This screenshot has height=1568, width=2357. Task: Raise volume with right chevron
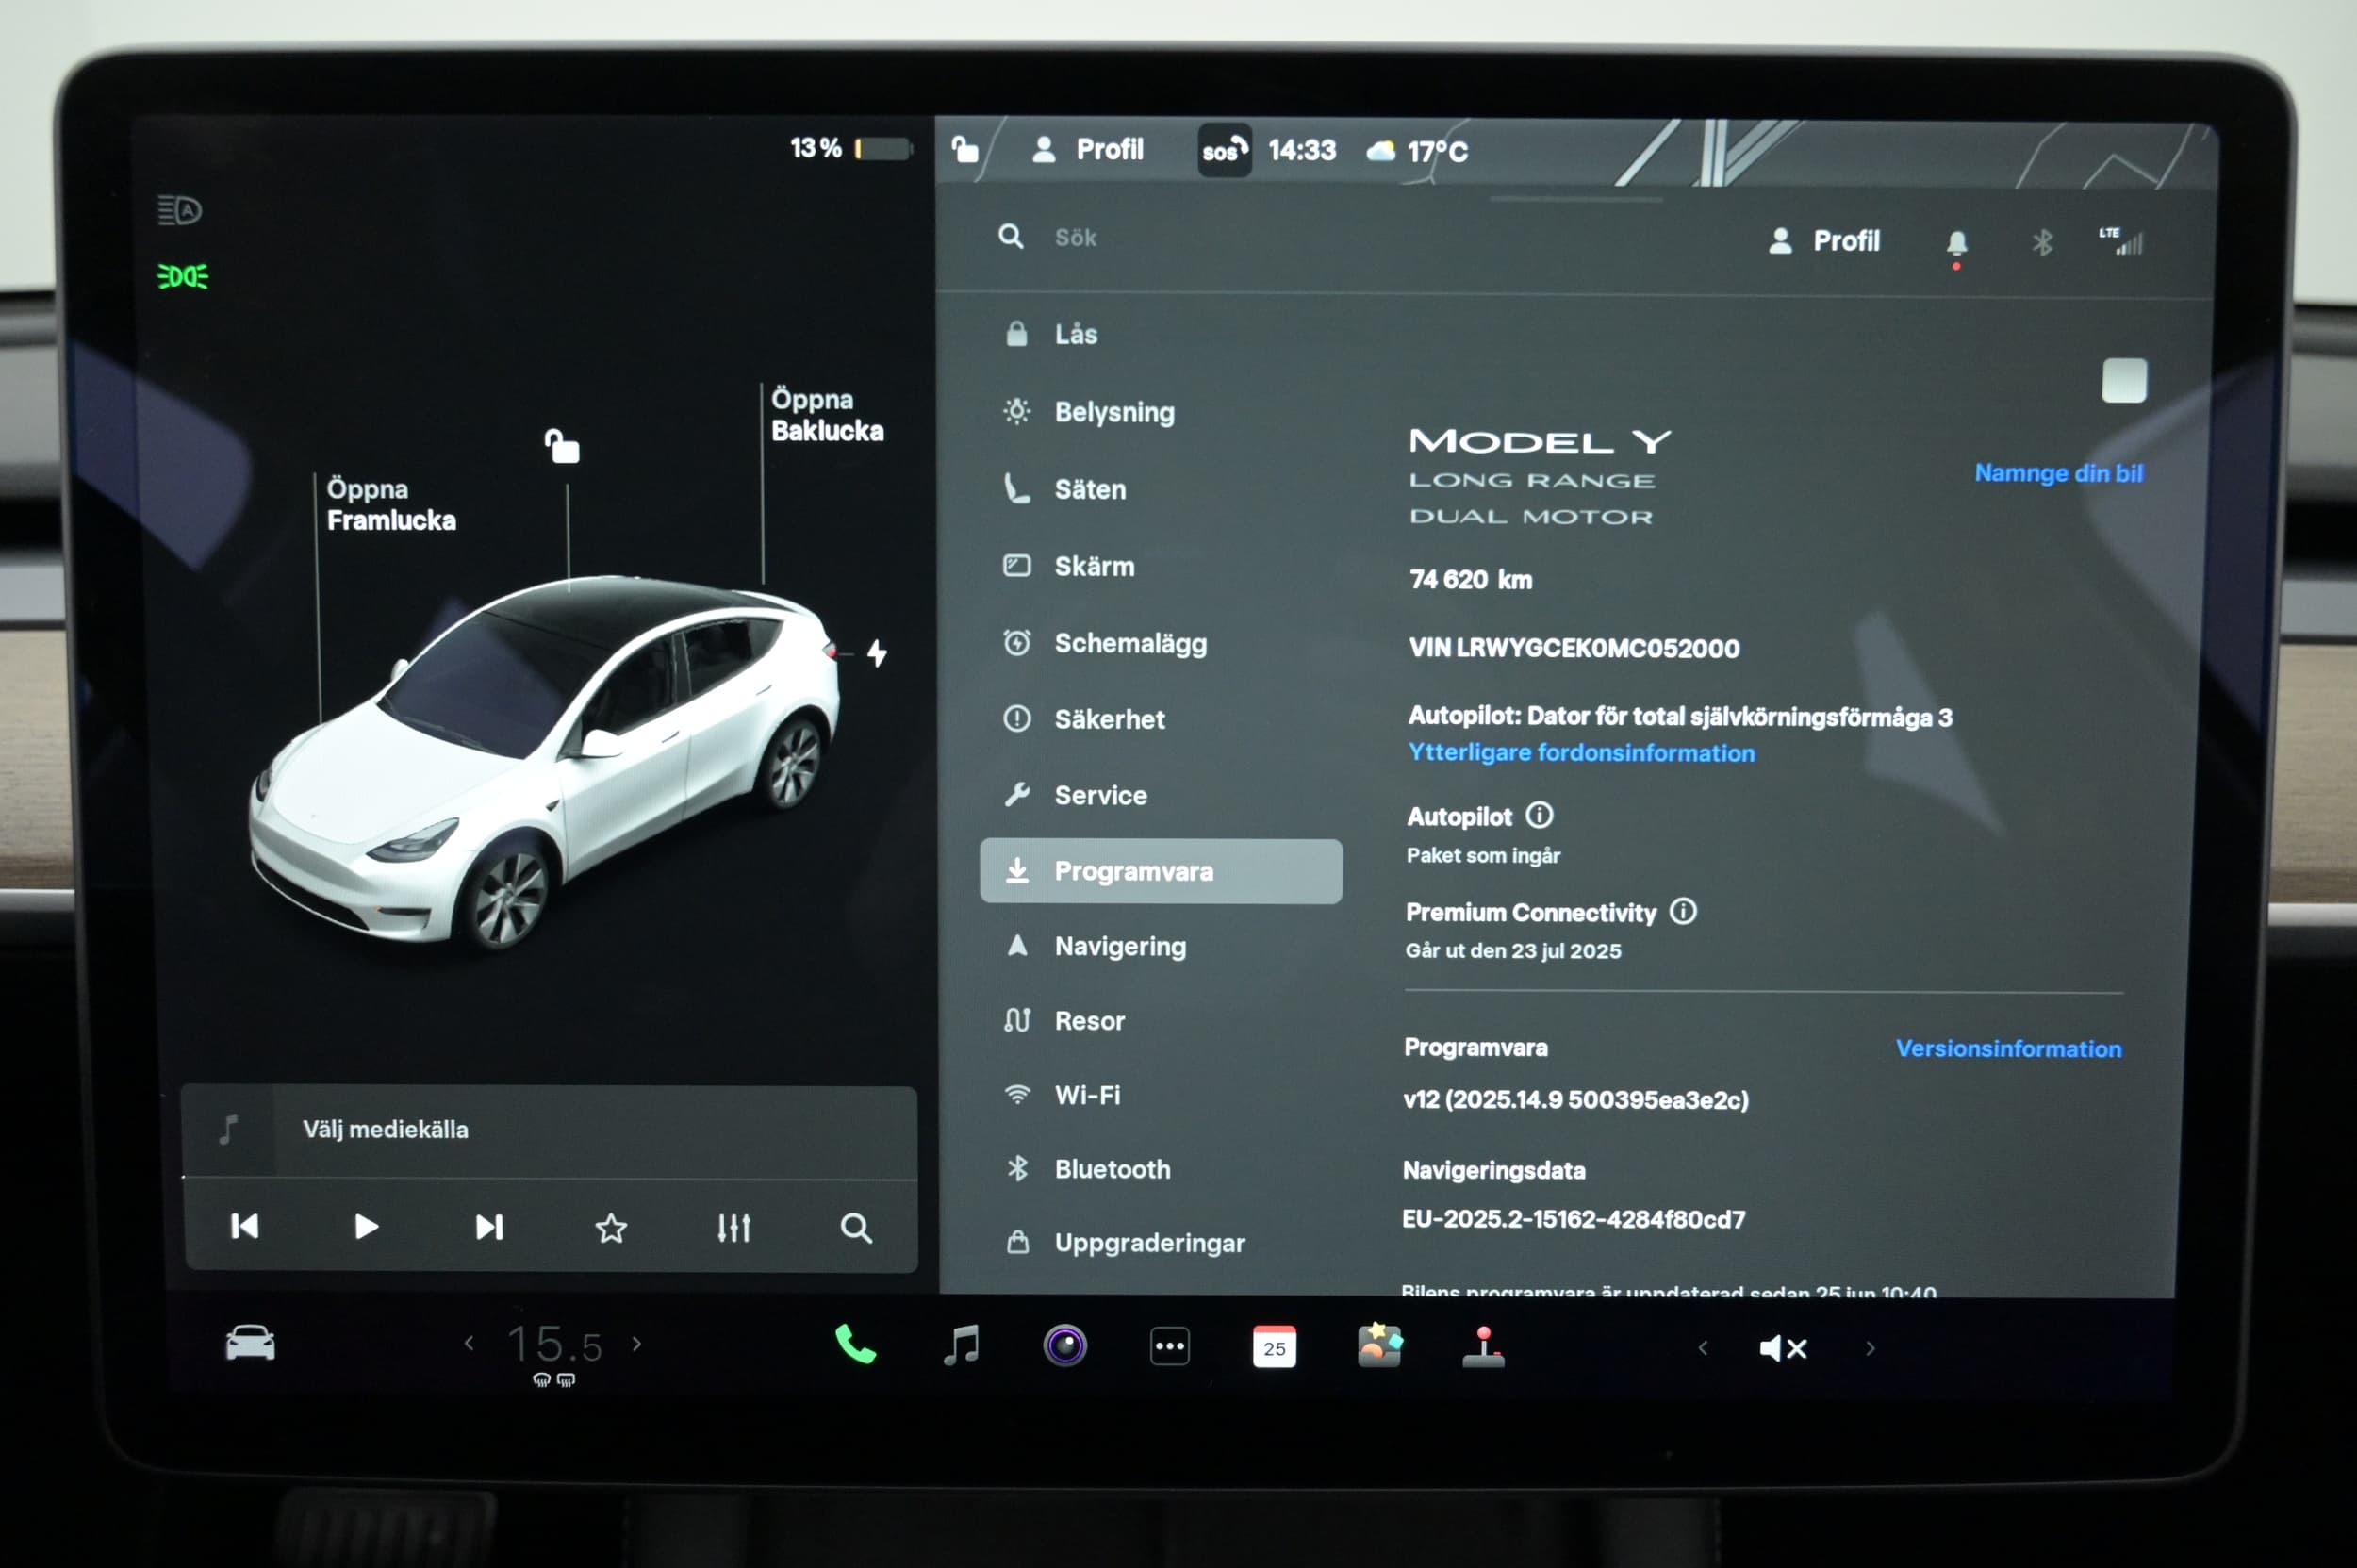pyautogui.click(x=1870, y=1349)
